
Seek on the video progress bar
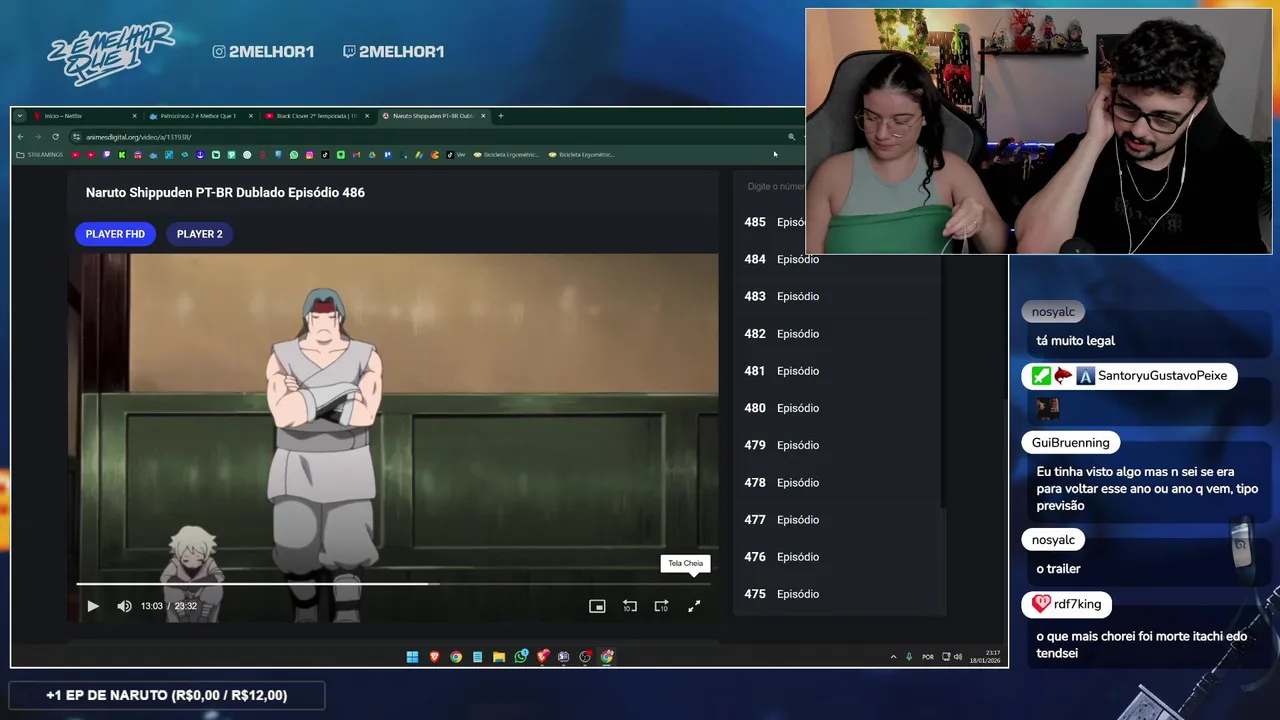393,584
